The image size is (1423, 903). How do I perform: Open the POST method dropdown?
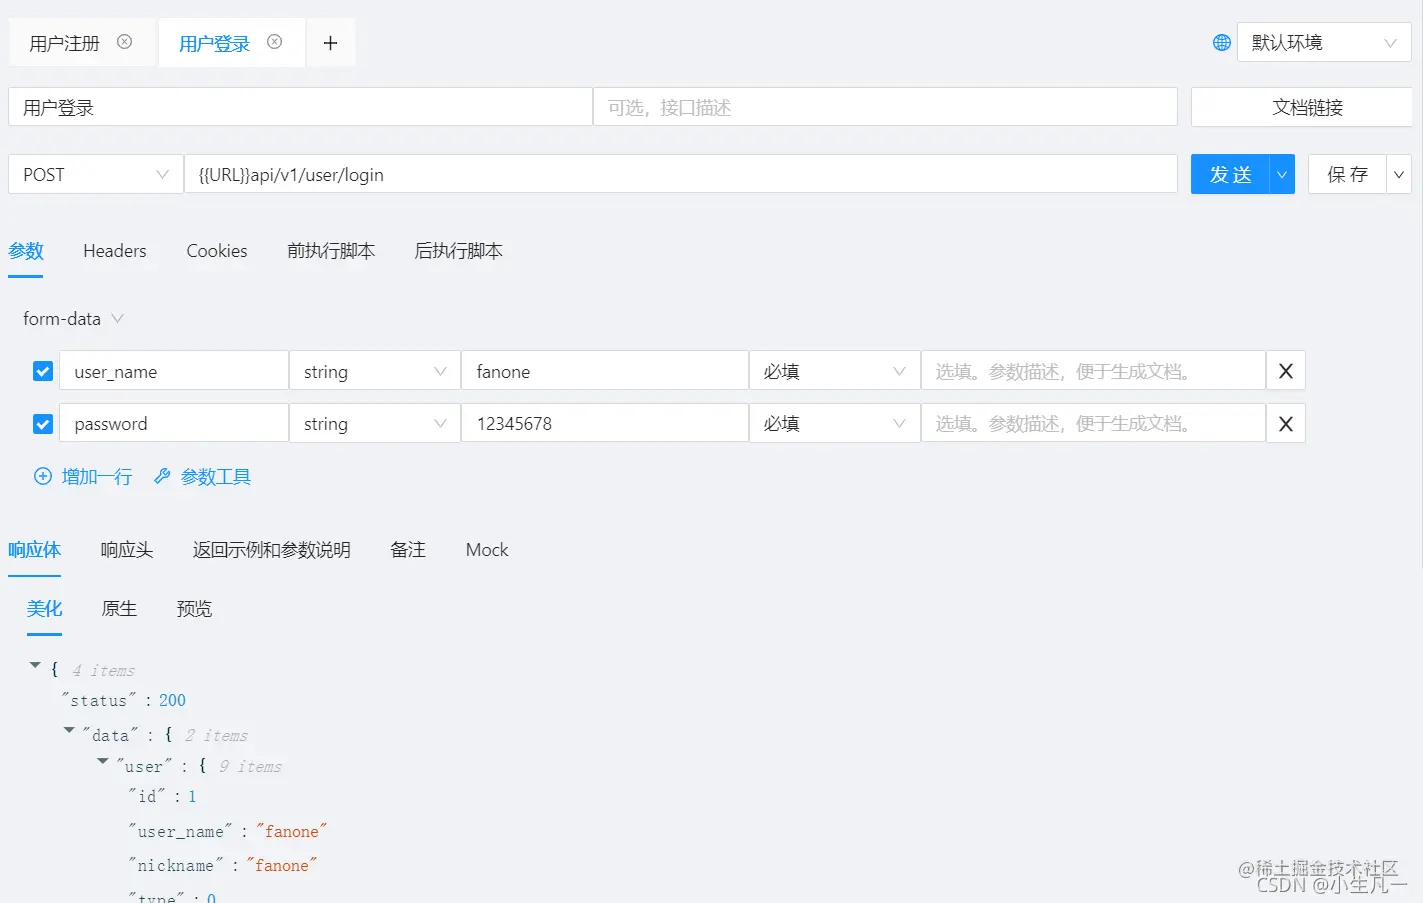click(162, 174)
